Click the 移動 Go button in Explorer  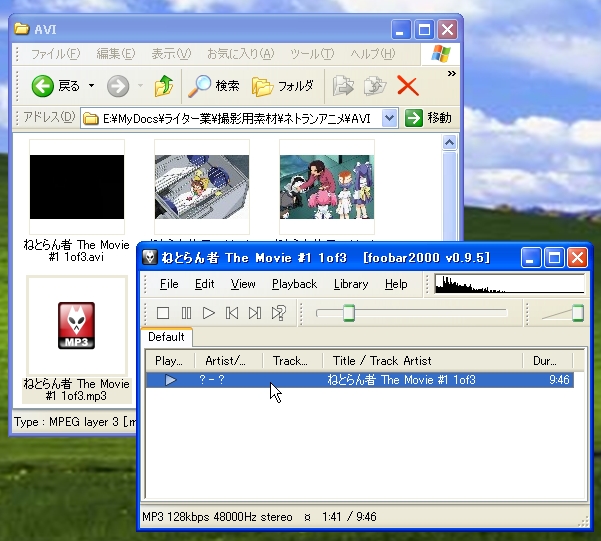(x=429, y=118)
